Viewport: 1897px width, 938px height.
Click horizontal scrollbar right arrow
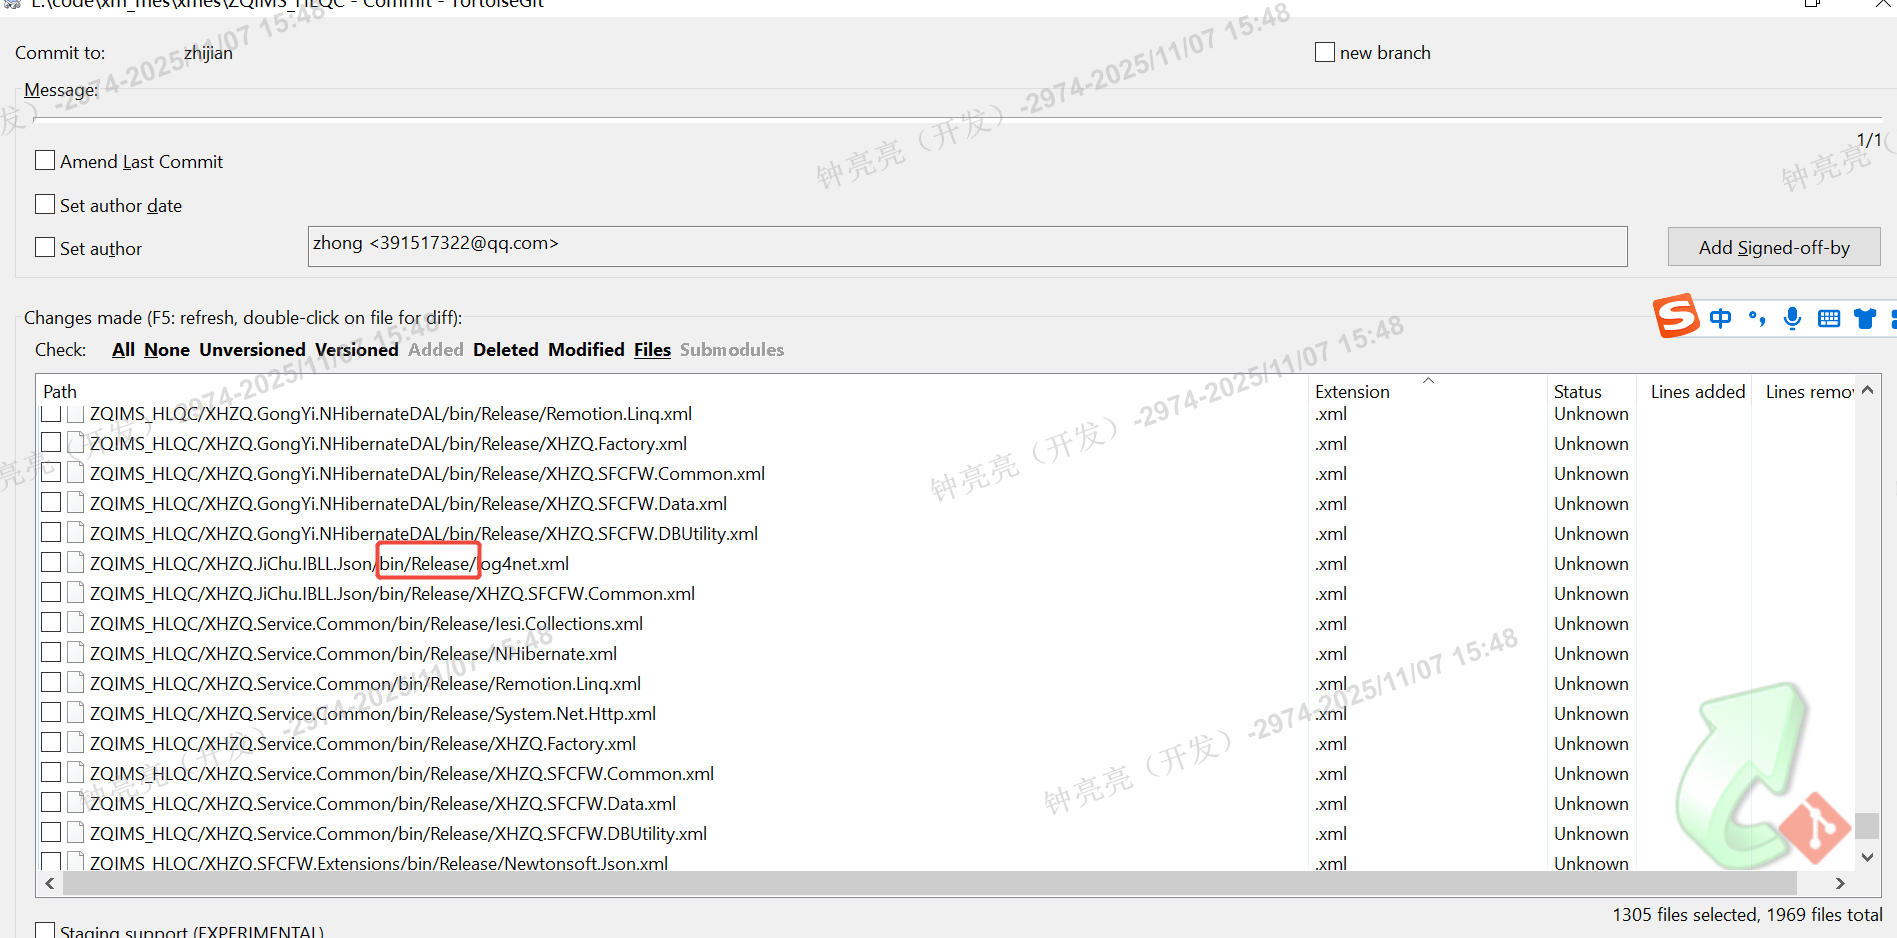tap(1840, 883)
